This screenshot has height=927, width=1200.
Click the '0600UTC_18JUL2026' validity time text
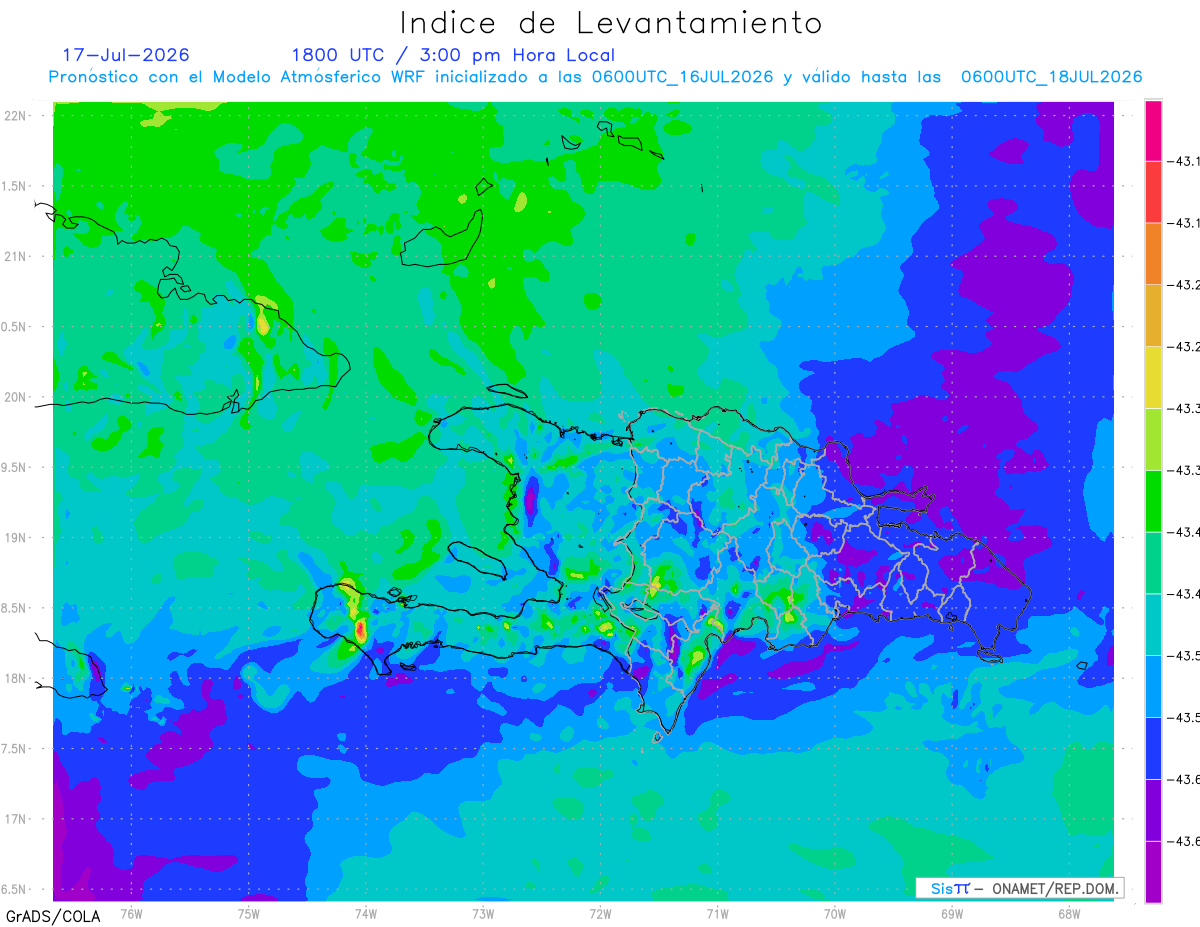tap(1051, 77)
